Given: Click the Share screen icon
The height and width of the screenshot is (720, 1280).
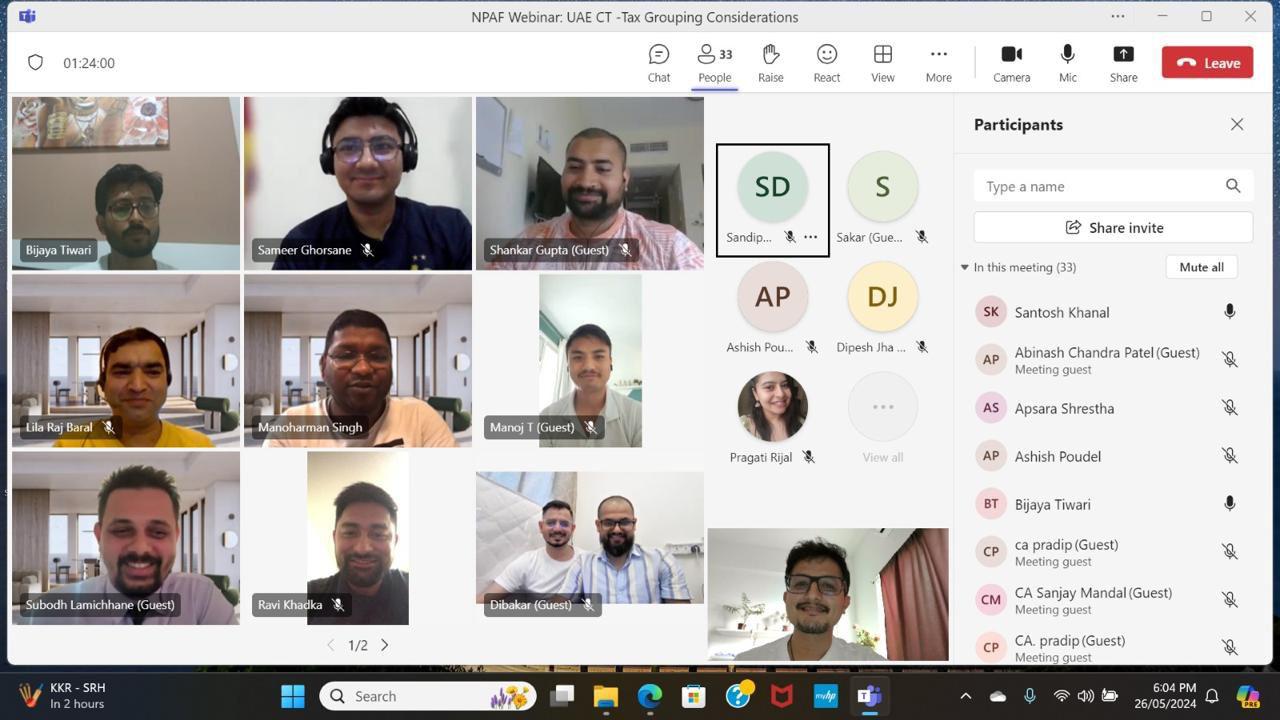Looking at the screenshot, I should (x=1123, y=63).
